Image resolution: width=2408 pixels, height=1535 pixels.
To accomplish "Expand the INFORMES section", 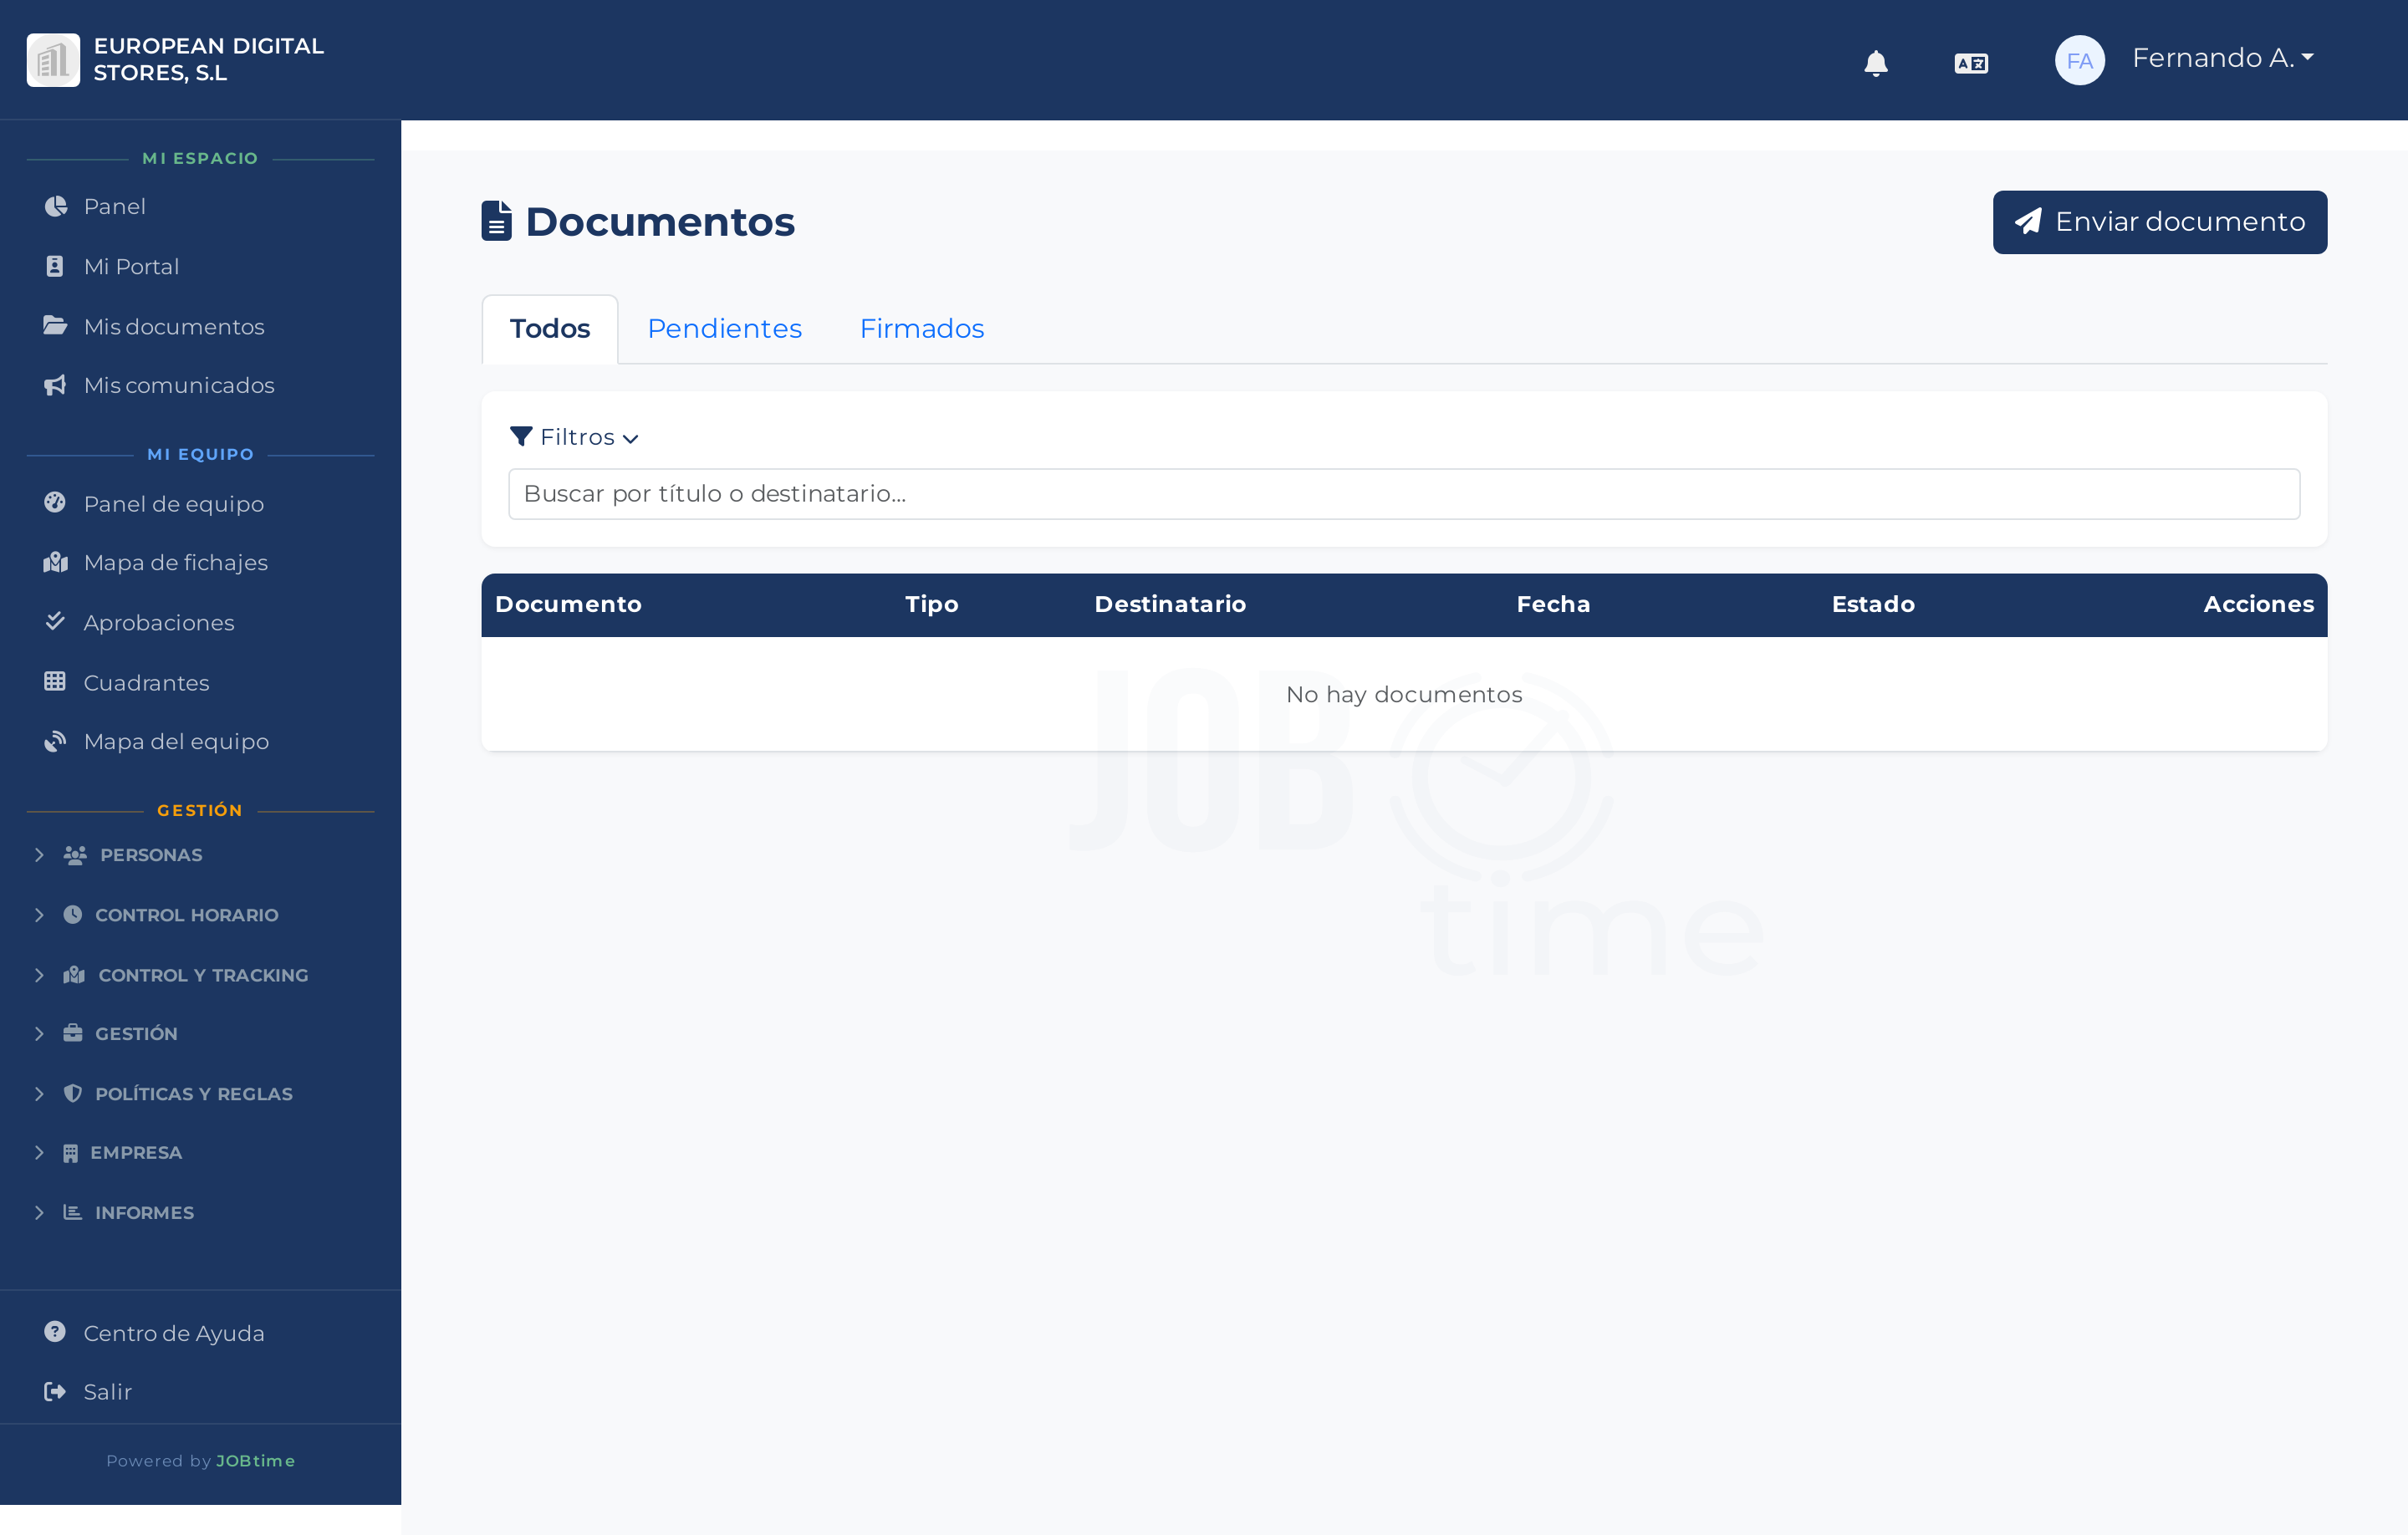I will click(x=145, y=1212).
